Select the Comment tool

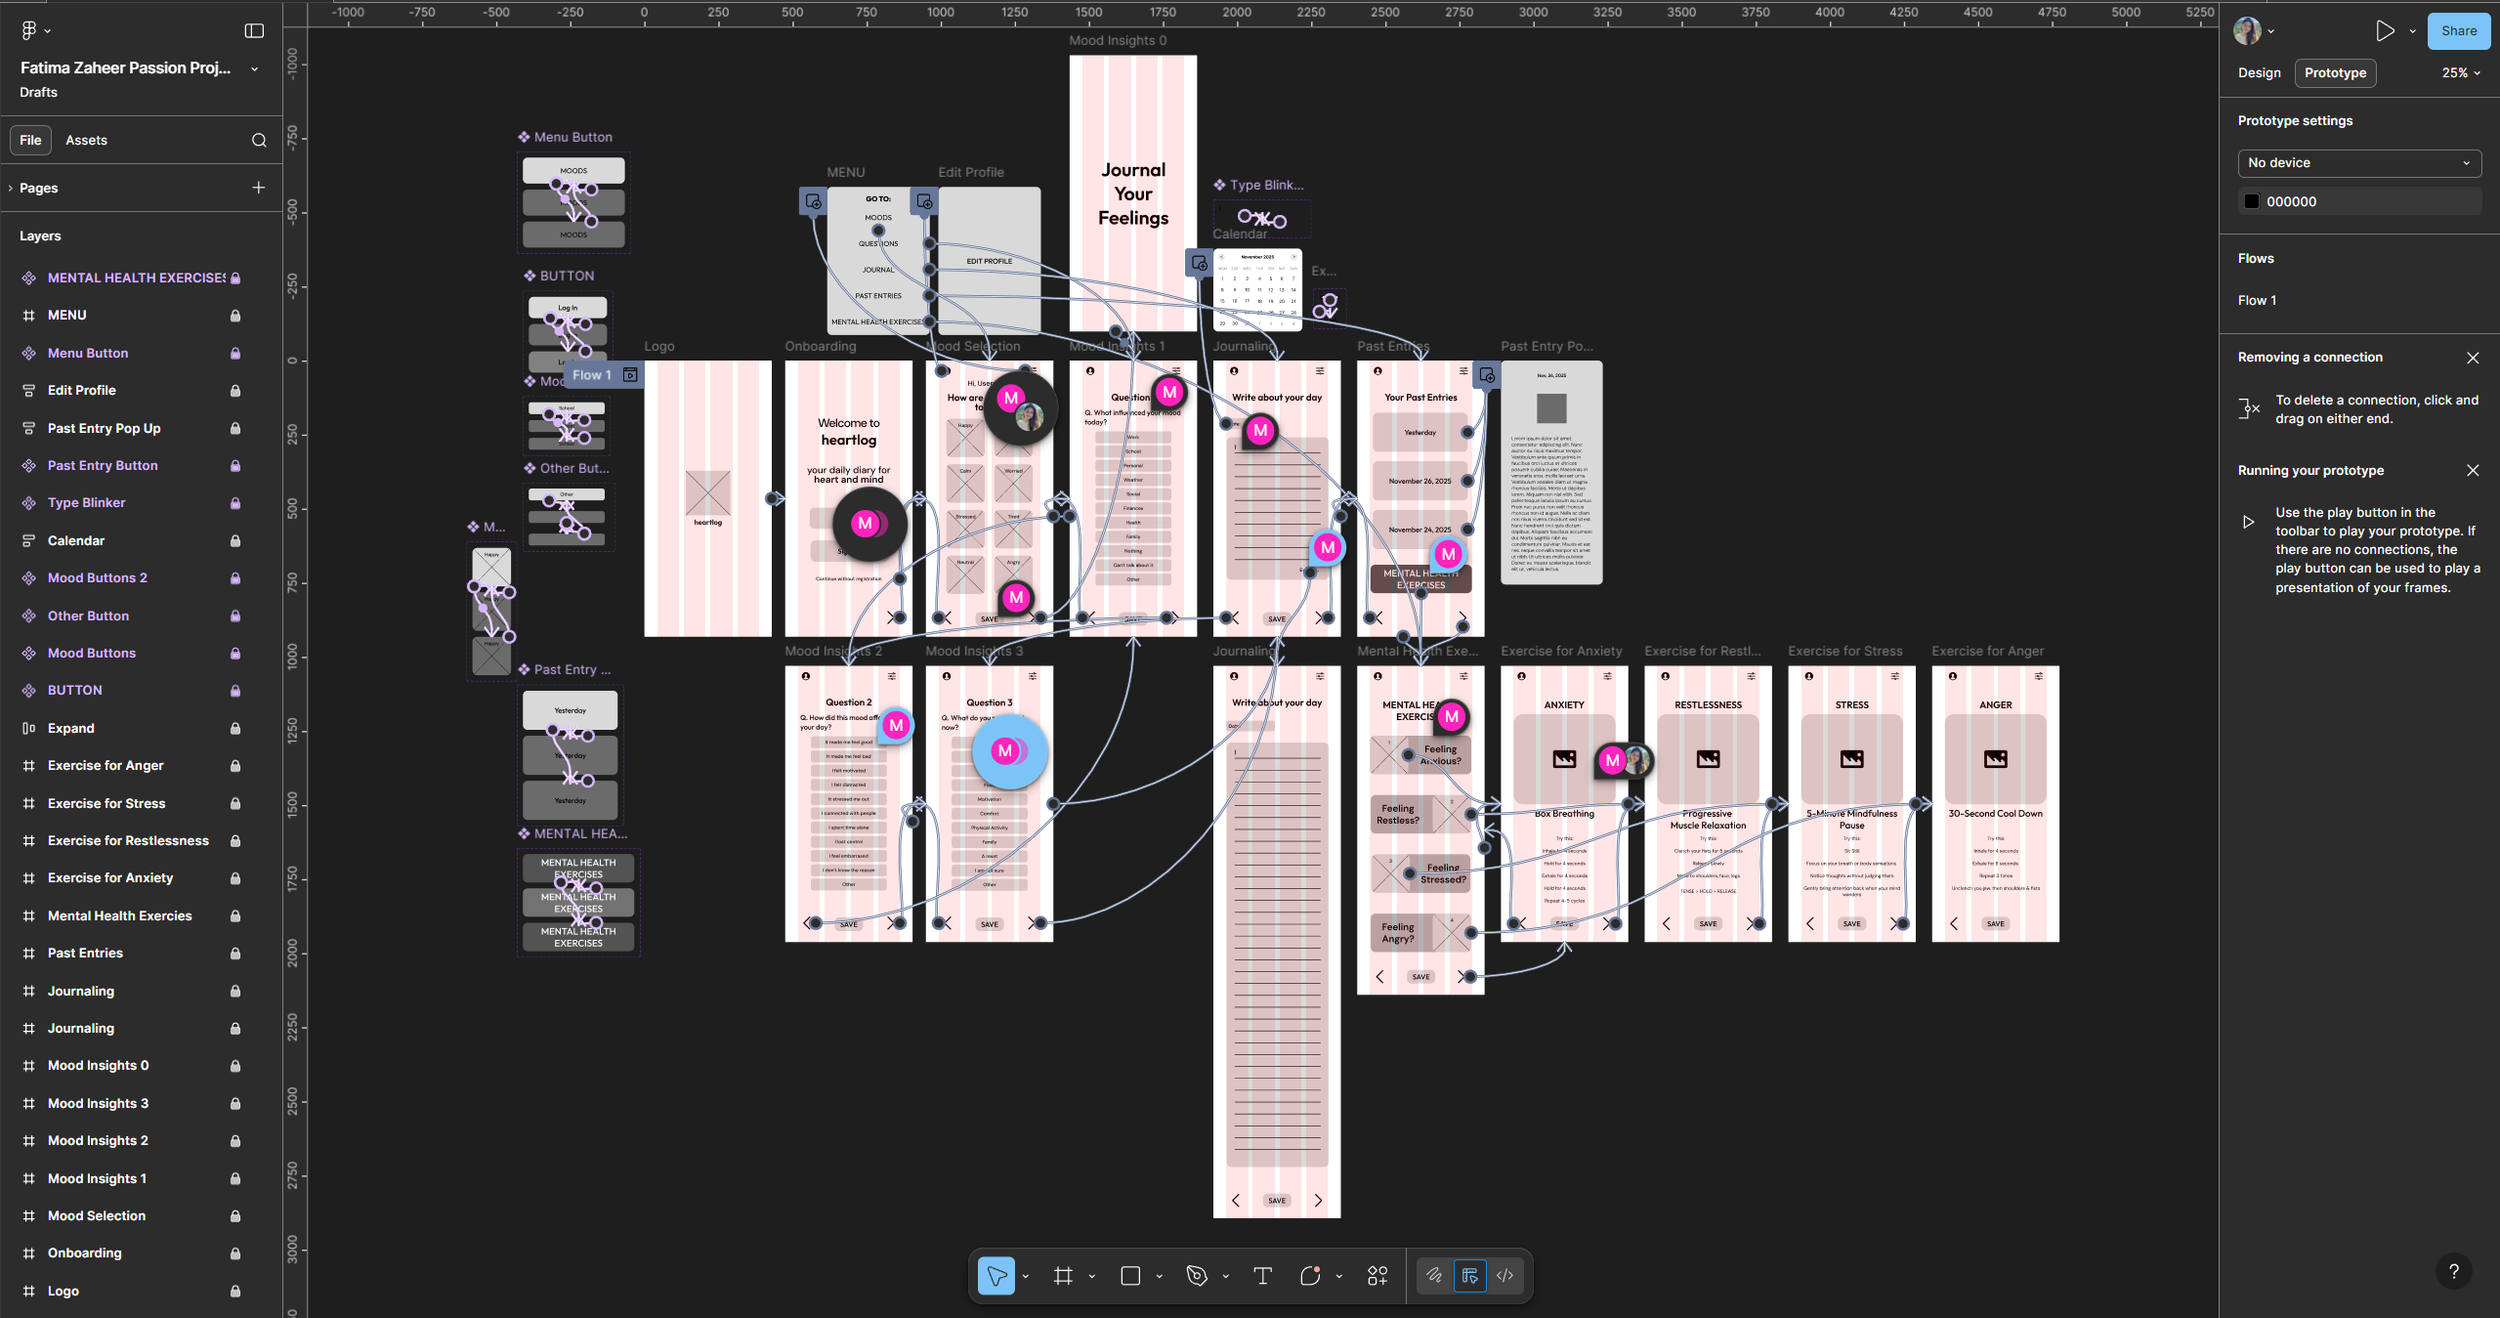pos(1310,1275)
